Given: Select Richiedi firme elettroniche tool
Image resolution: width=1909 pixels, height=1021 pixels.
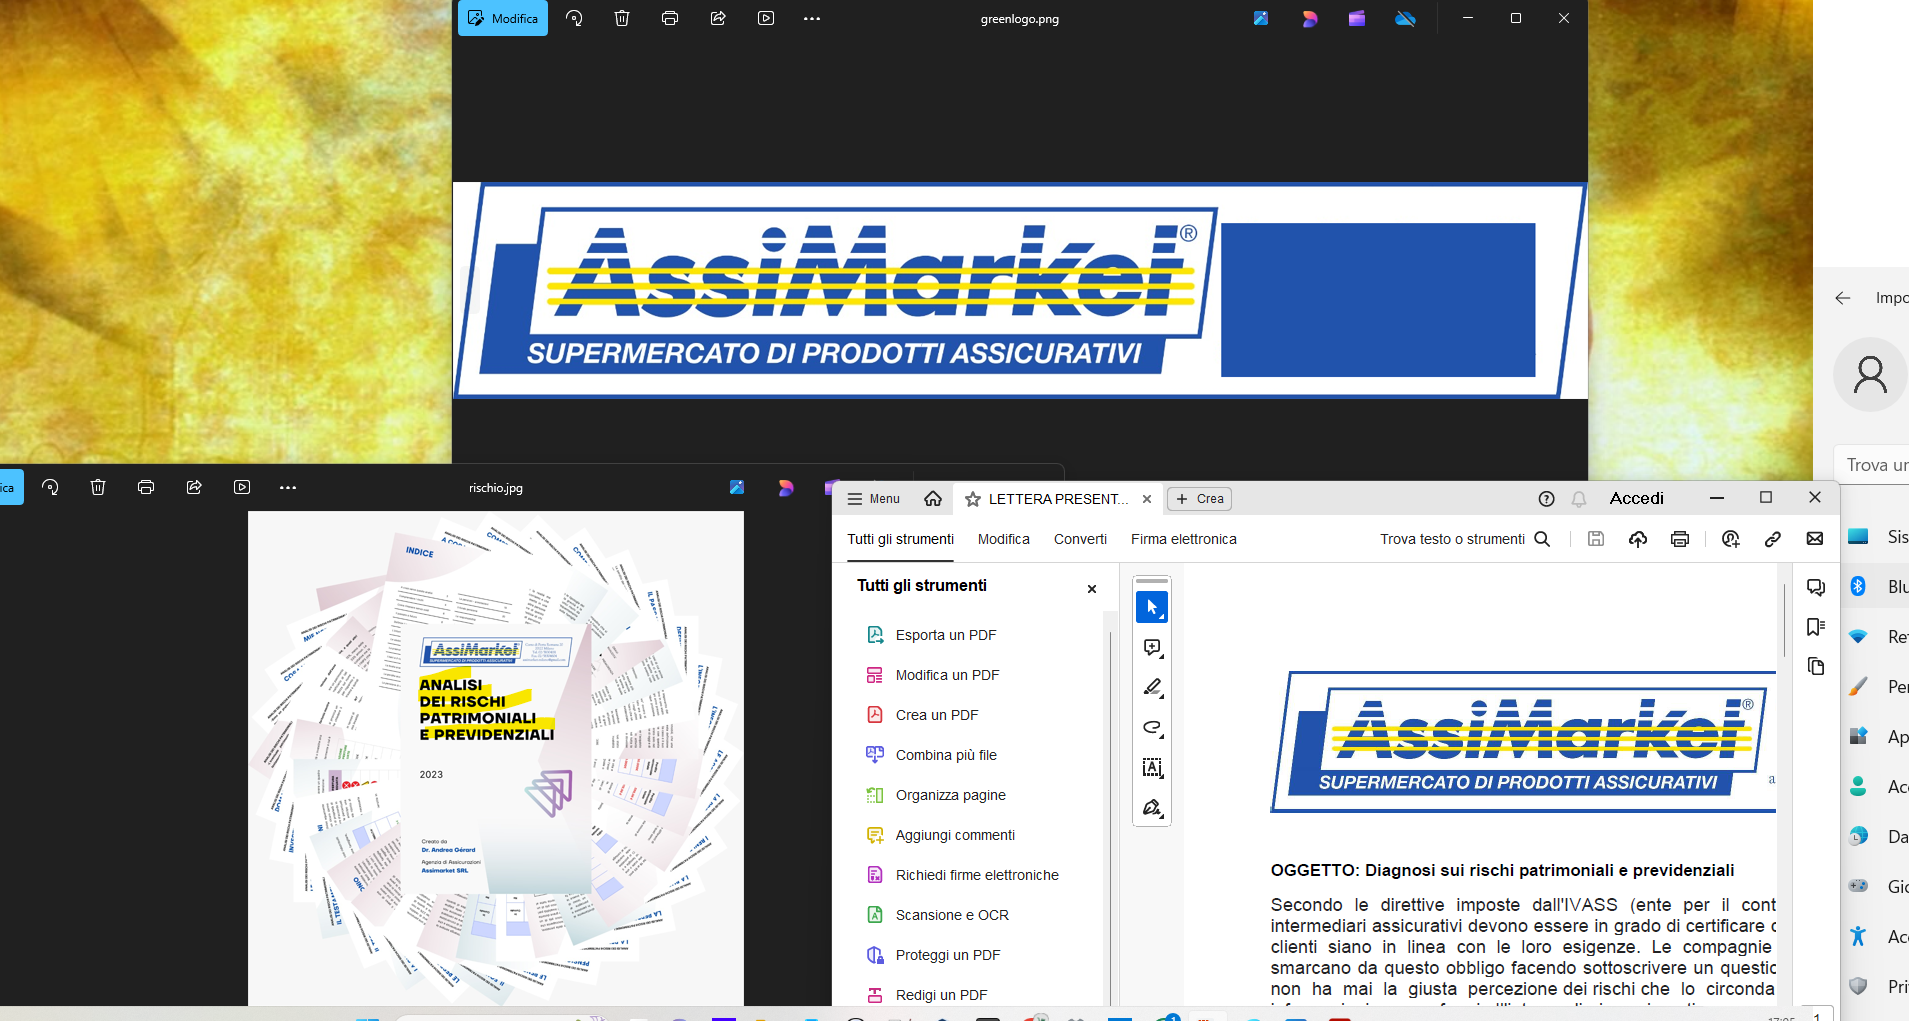Looking at the screenshot, I should click(975, 875).
